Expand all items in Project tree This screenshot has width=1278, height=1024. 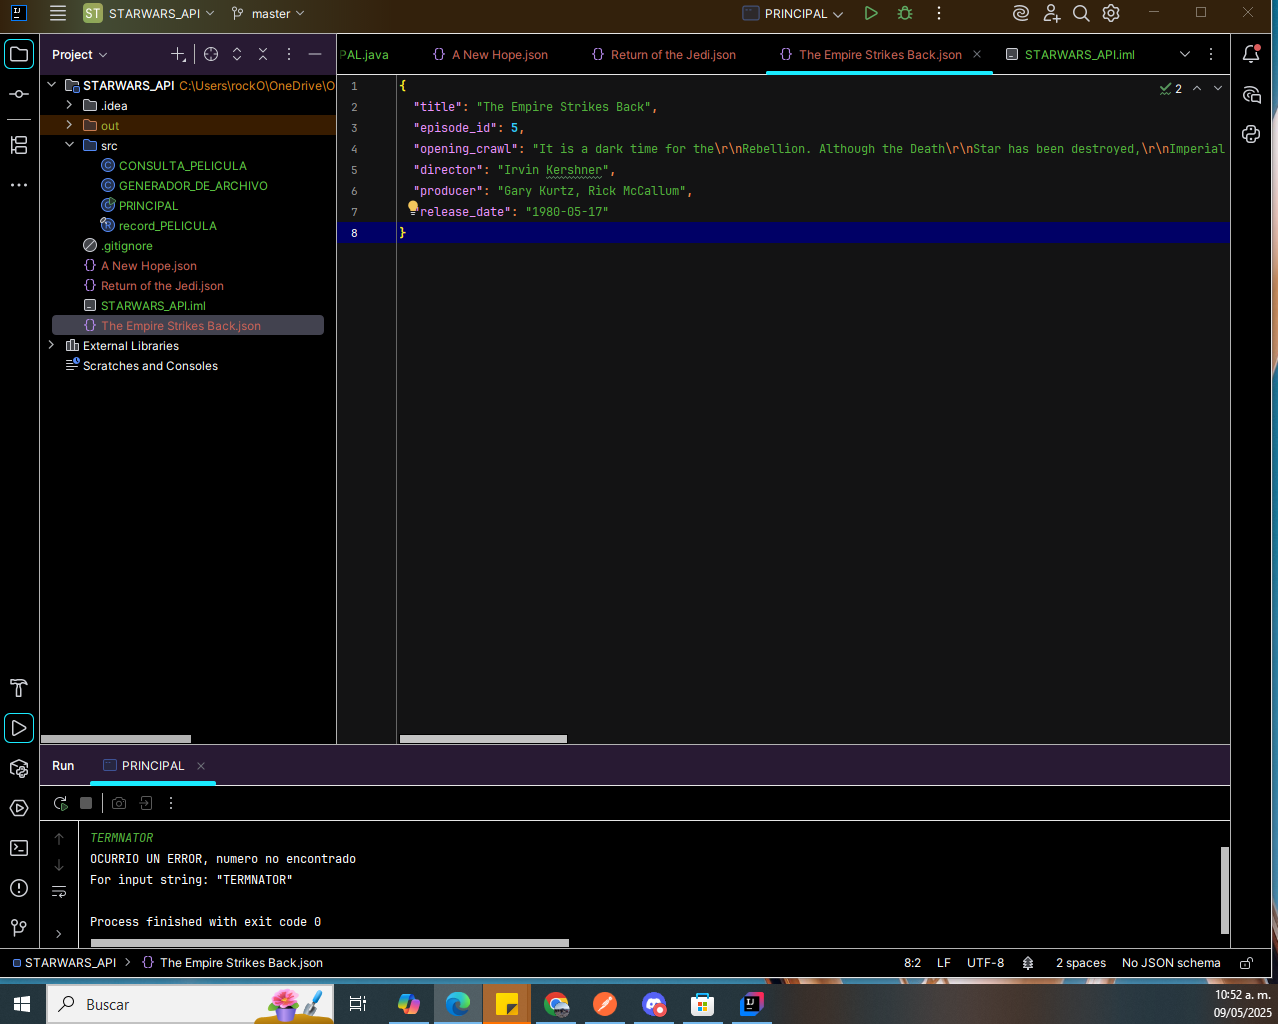[x=237, y=54]
